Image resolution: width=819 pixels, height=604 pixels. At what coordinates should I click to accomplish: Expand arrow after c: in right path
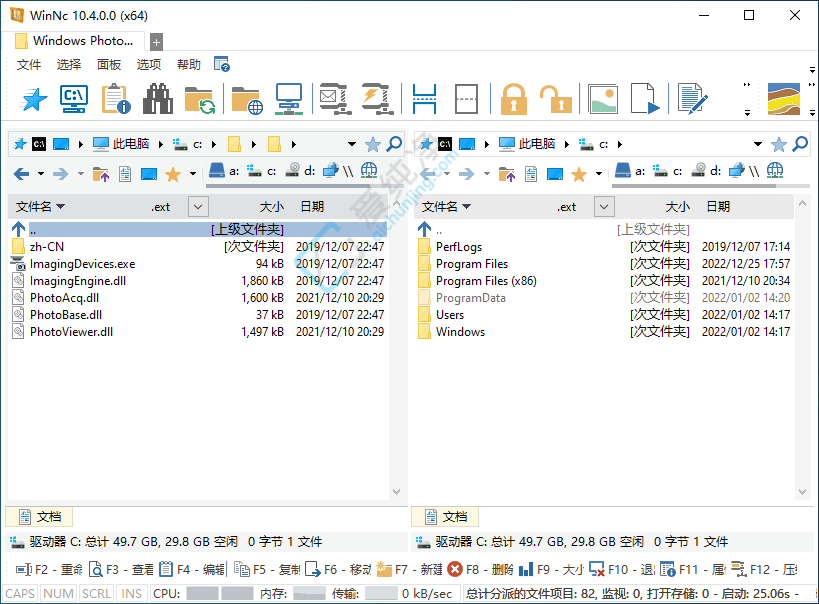619,144
